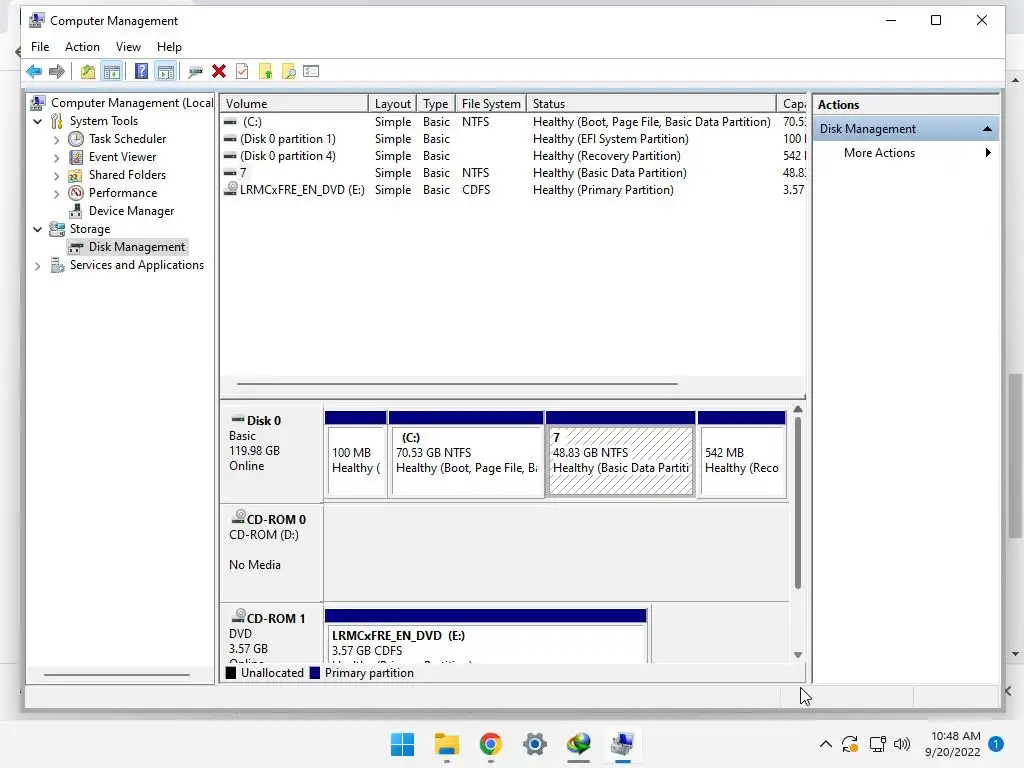
Task: Click the (C:) 70.53 GB partition block
Action: click(x=466, y=461)
